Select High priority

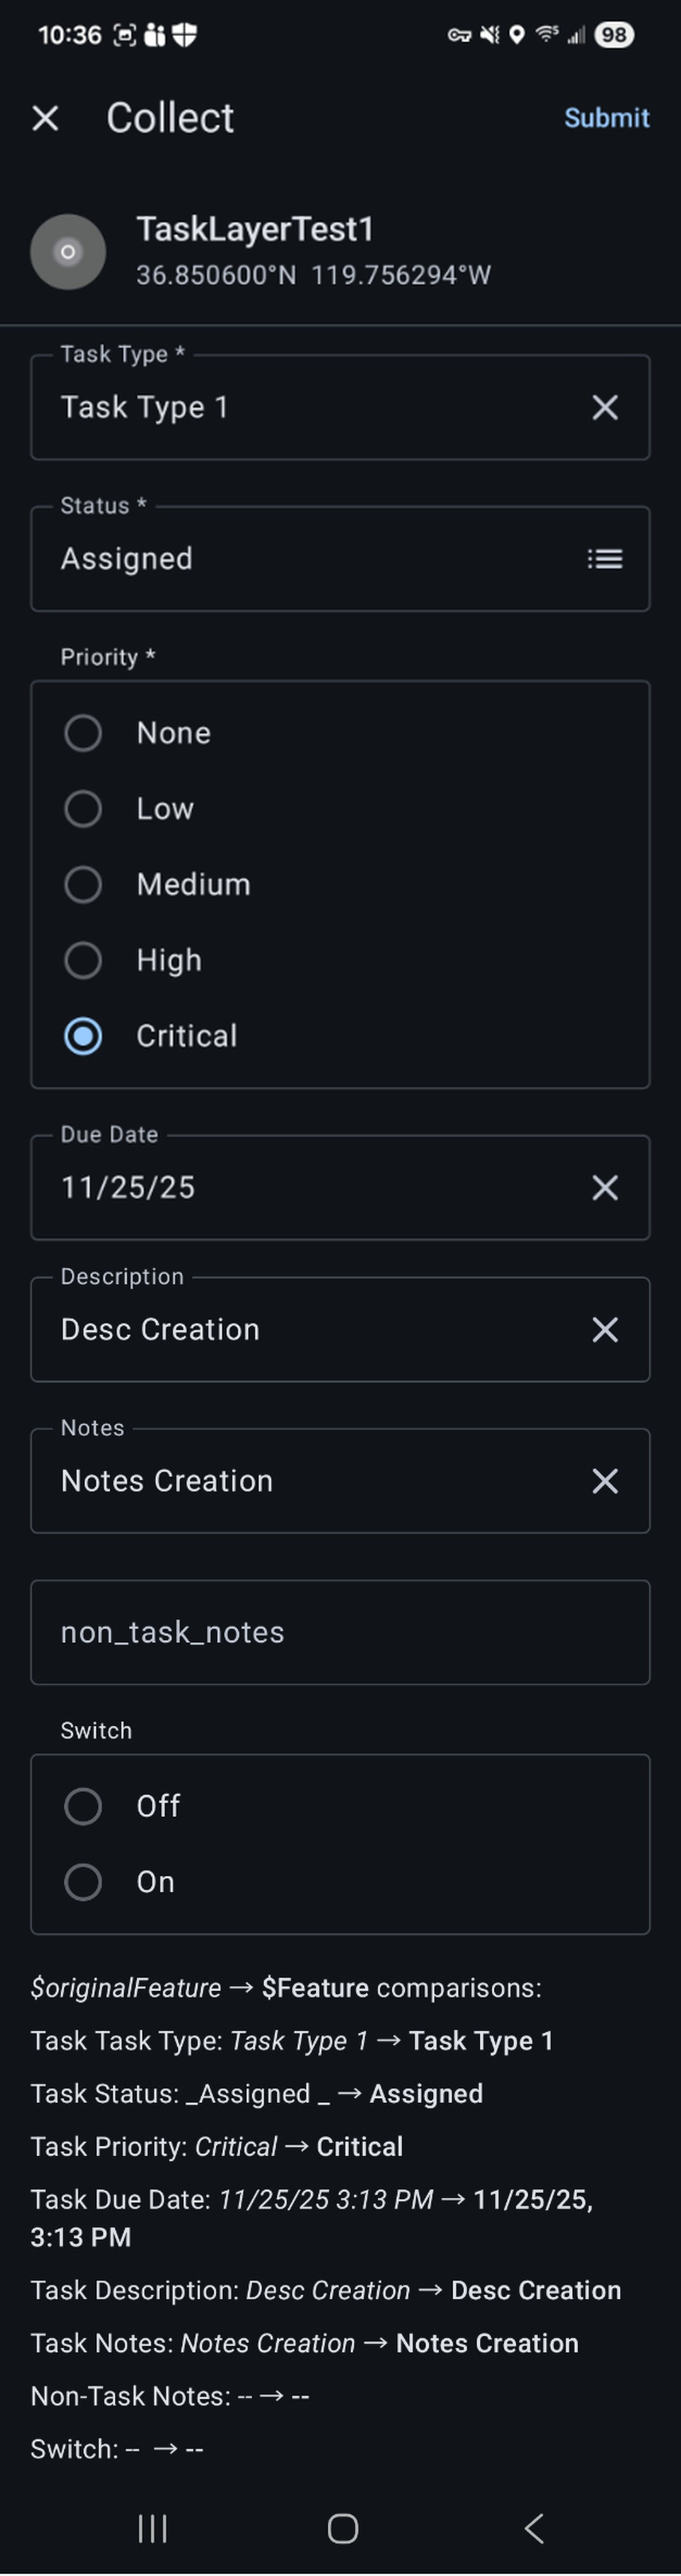click(x=83, y=960)
